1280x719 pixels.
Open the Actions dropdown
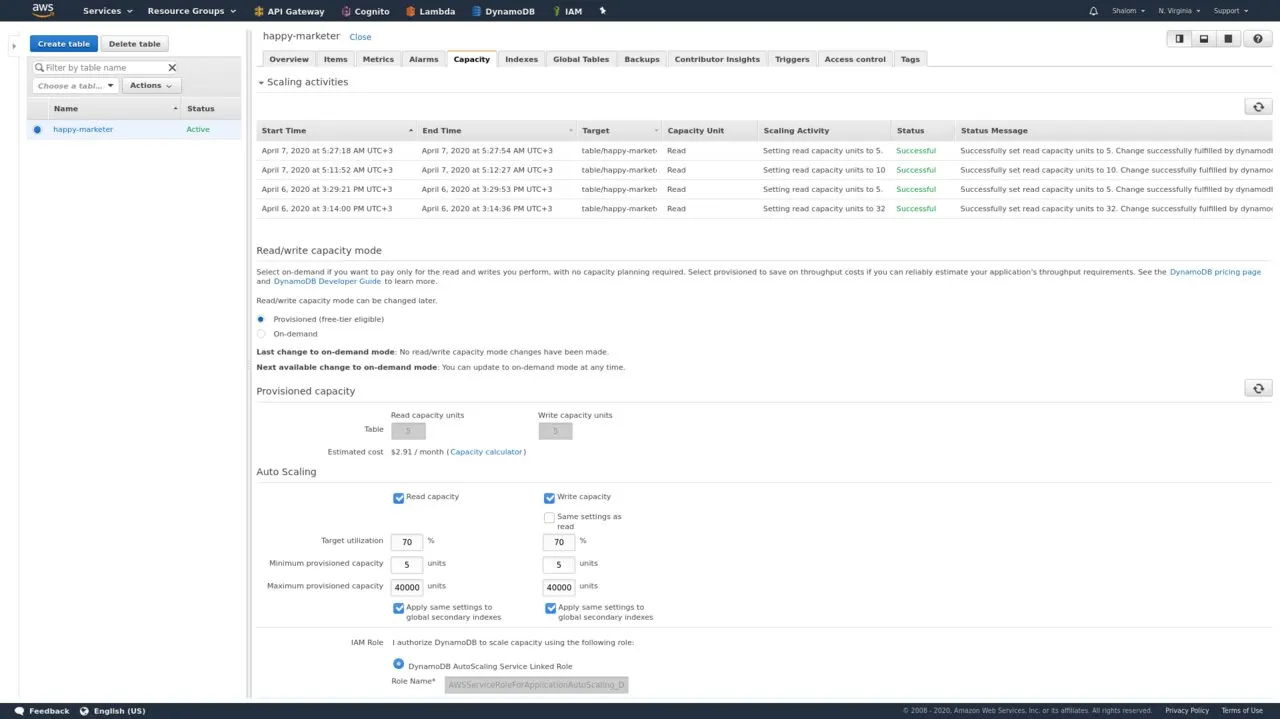click(x=151, y=86)
